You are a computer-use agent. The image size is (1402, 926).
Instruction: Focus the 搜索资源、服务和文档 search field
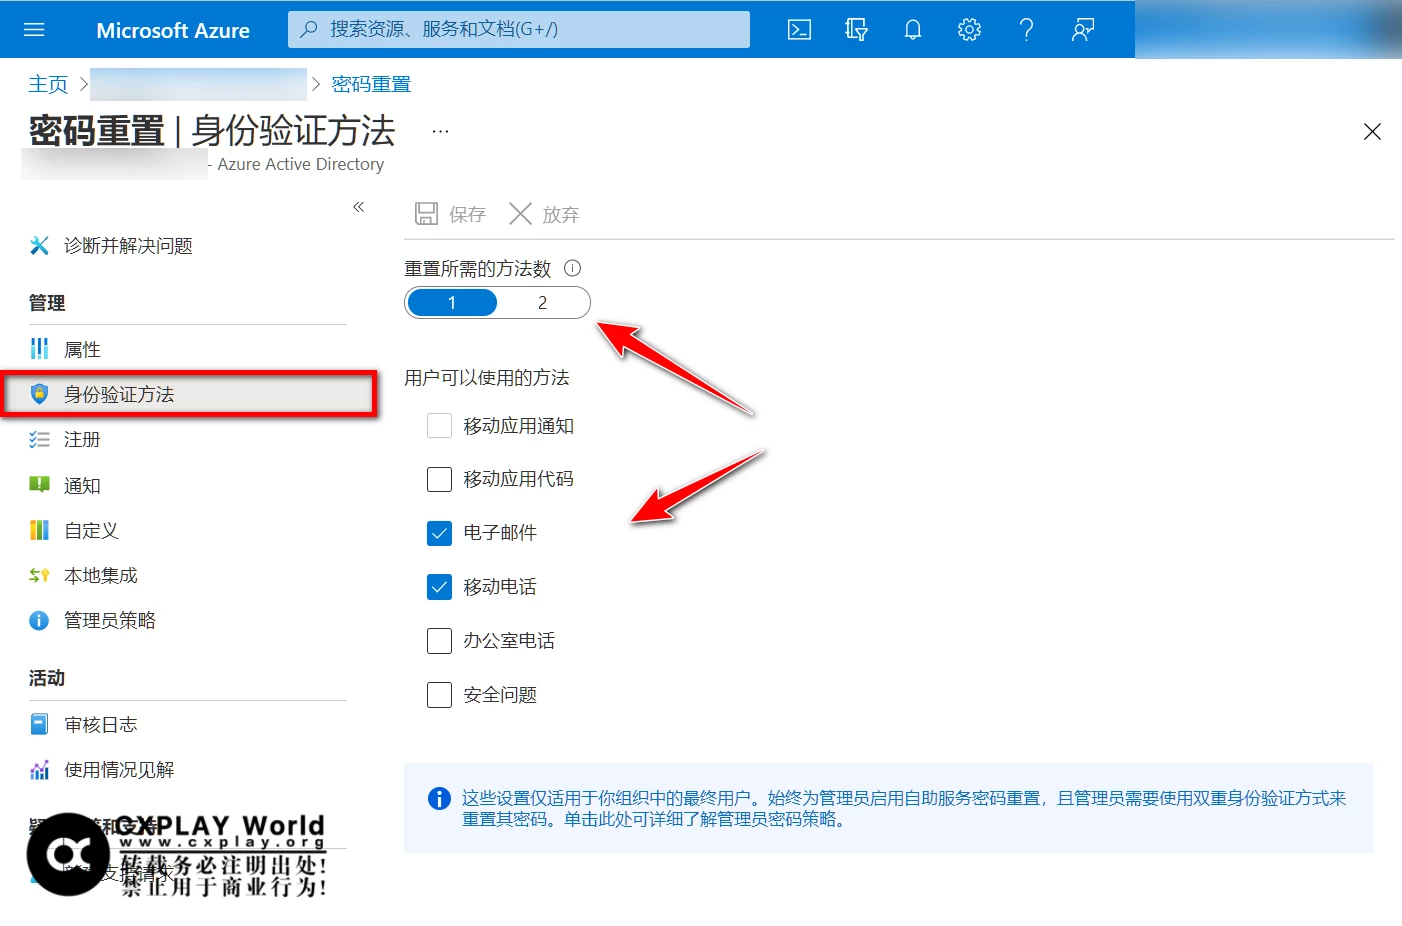tap(519, 30)
